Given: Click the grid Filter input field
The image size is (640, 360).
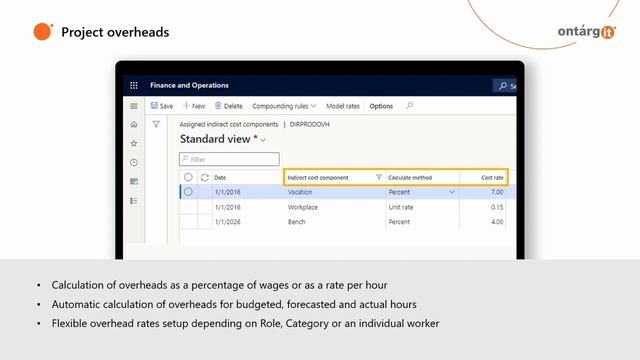Looking at the screenshot, I should (x=229, y=159).
